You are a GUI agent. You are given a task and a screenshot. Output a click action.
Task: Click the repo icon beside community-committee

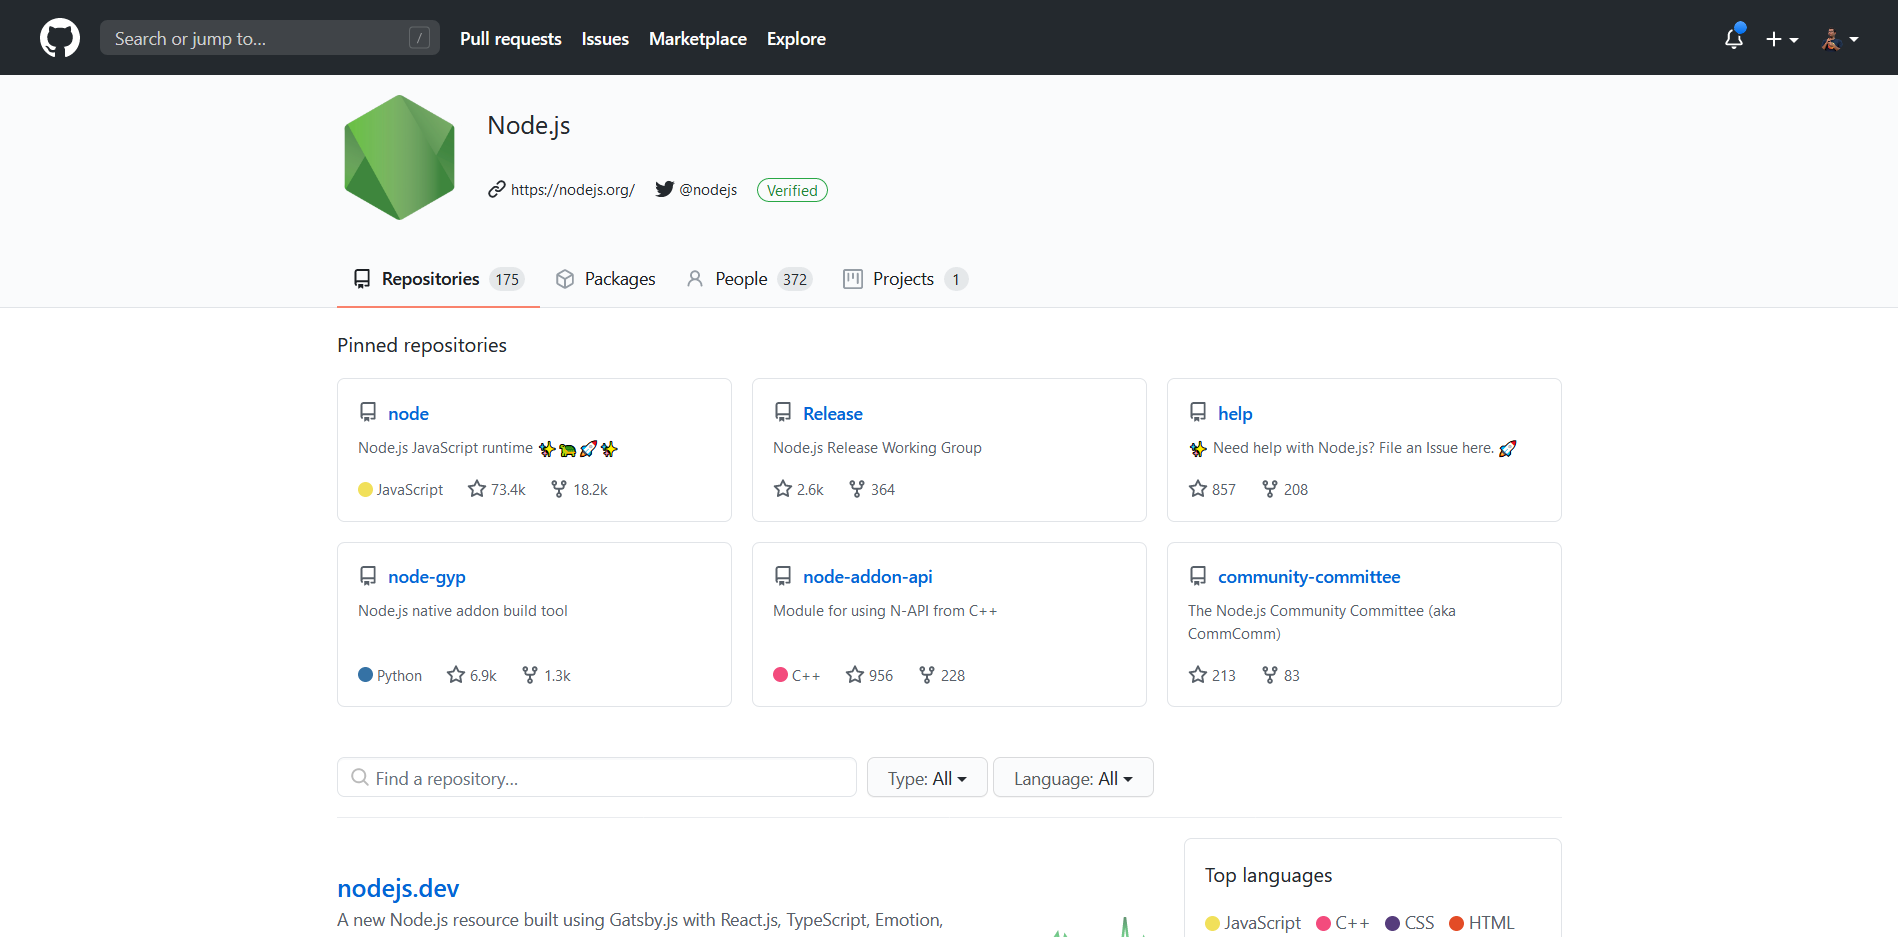click(1198, 576)
